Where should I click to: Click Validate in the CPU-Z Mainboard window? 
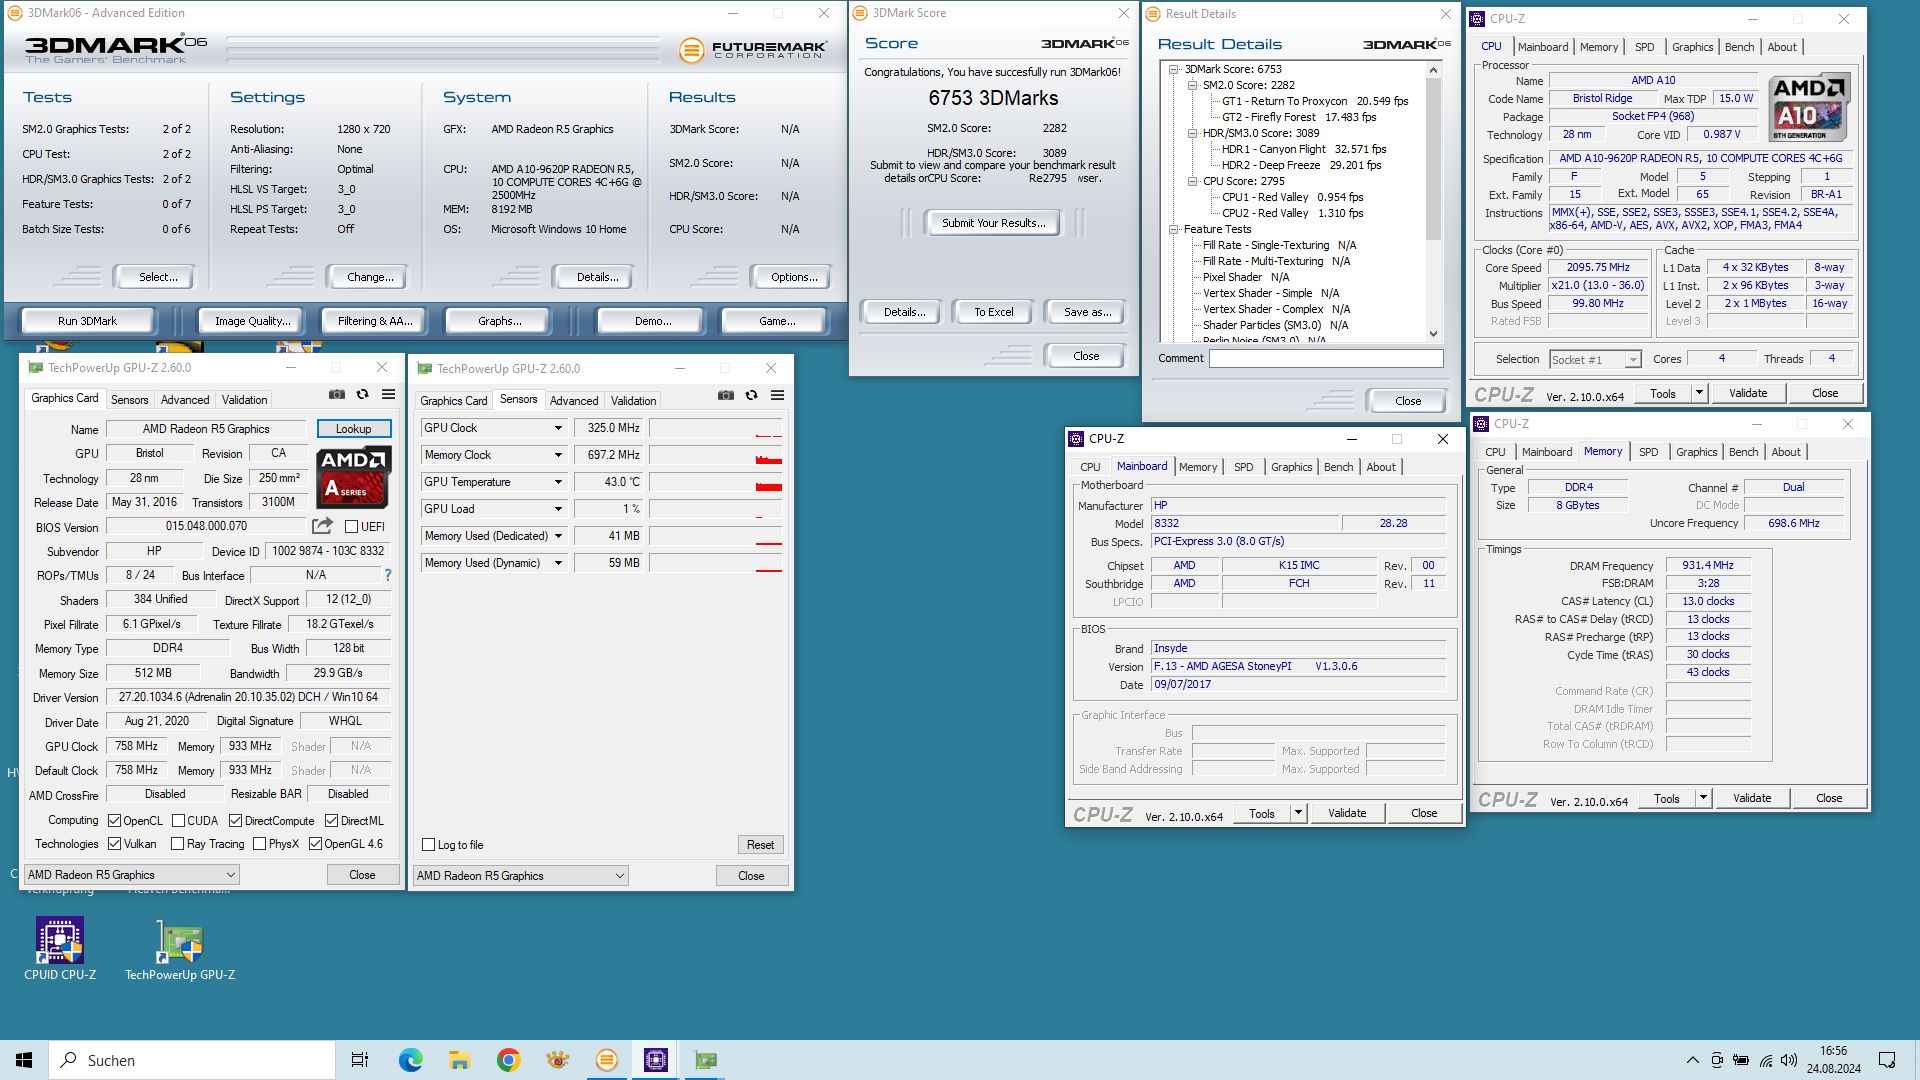pos(1347,813)
